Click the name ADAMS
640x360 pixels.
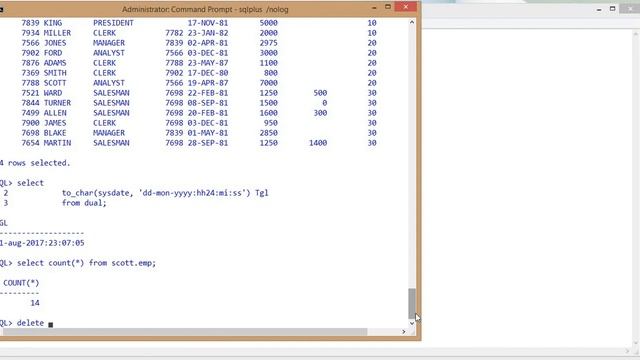point(55,63)
